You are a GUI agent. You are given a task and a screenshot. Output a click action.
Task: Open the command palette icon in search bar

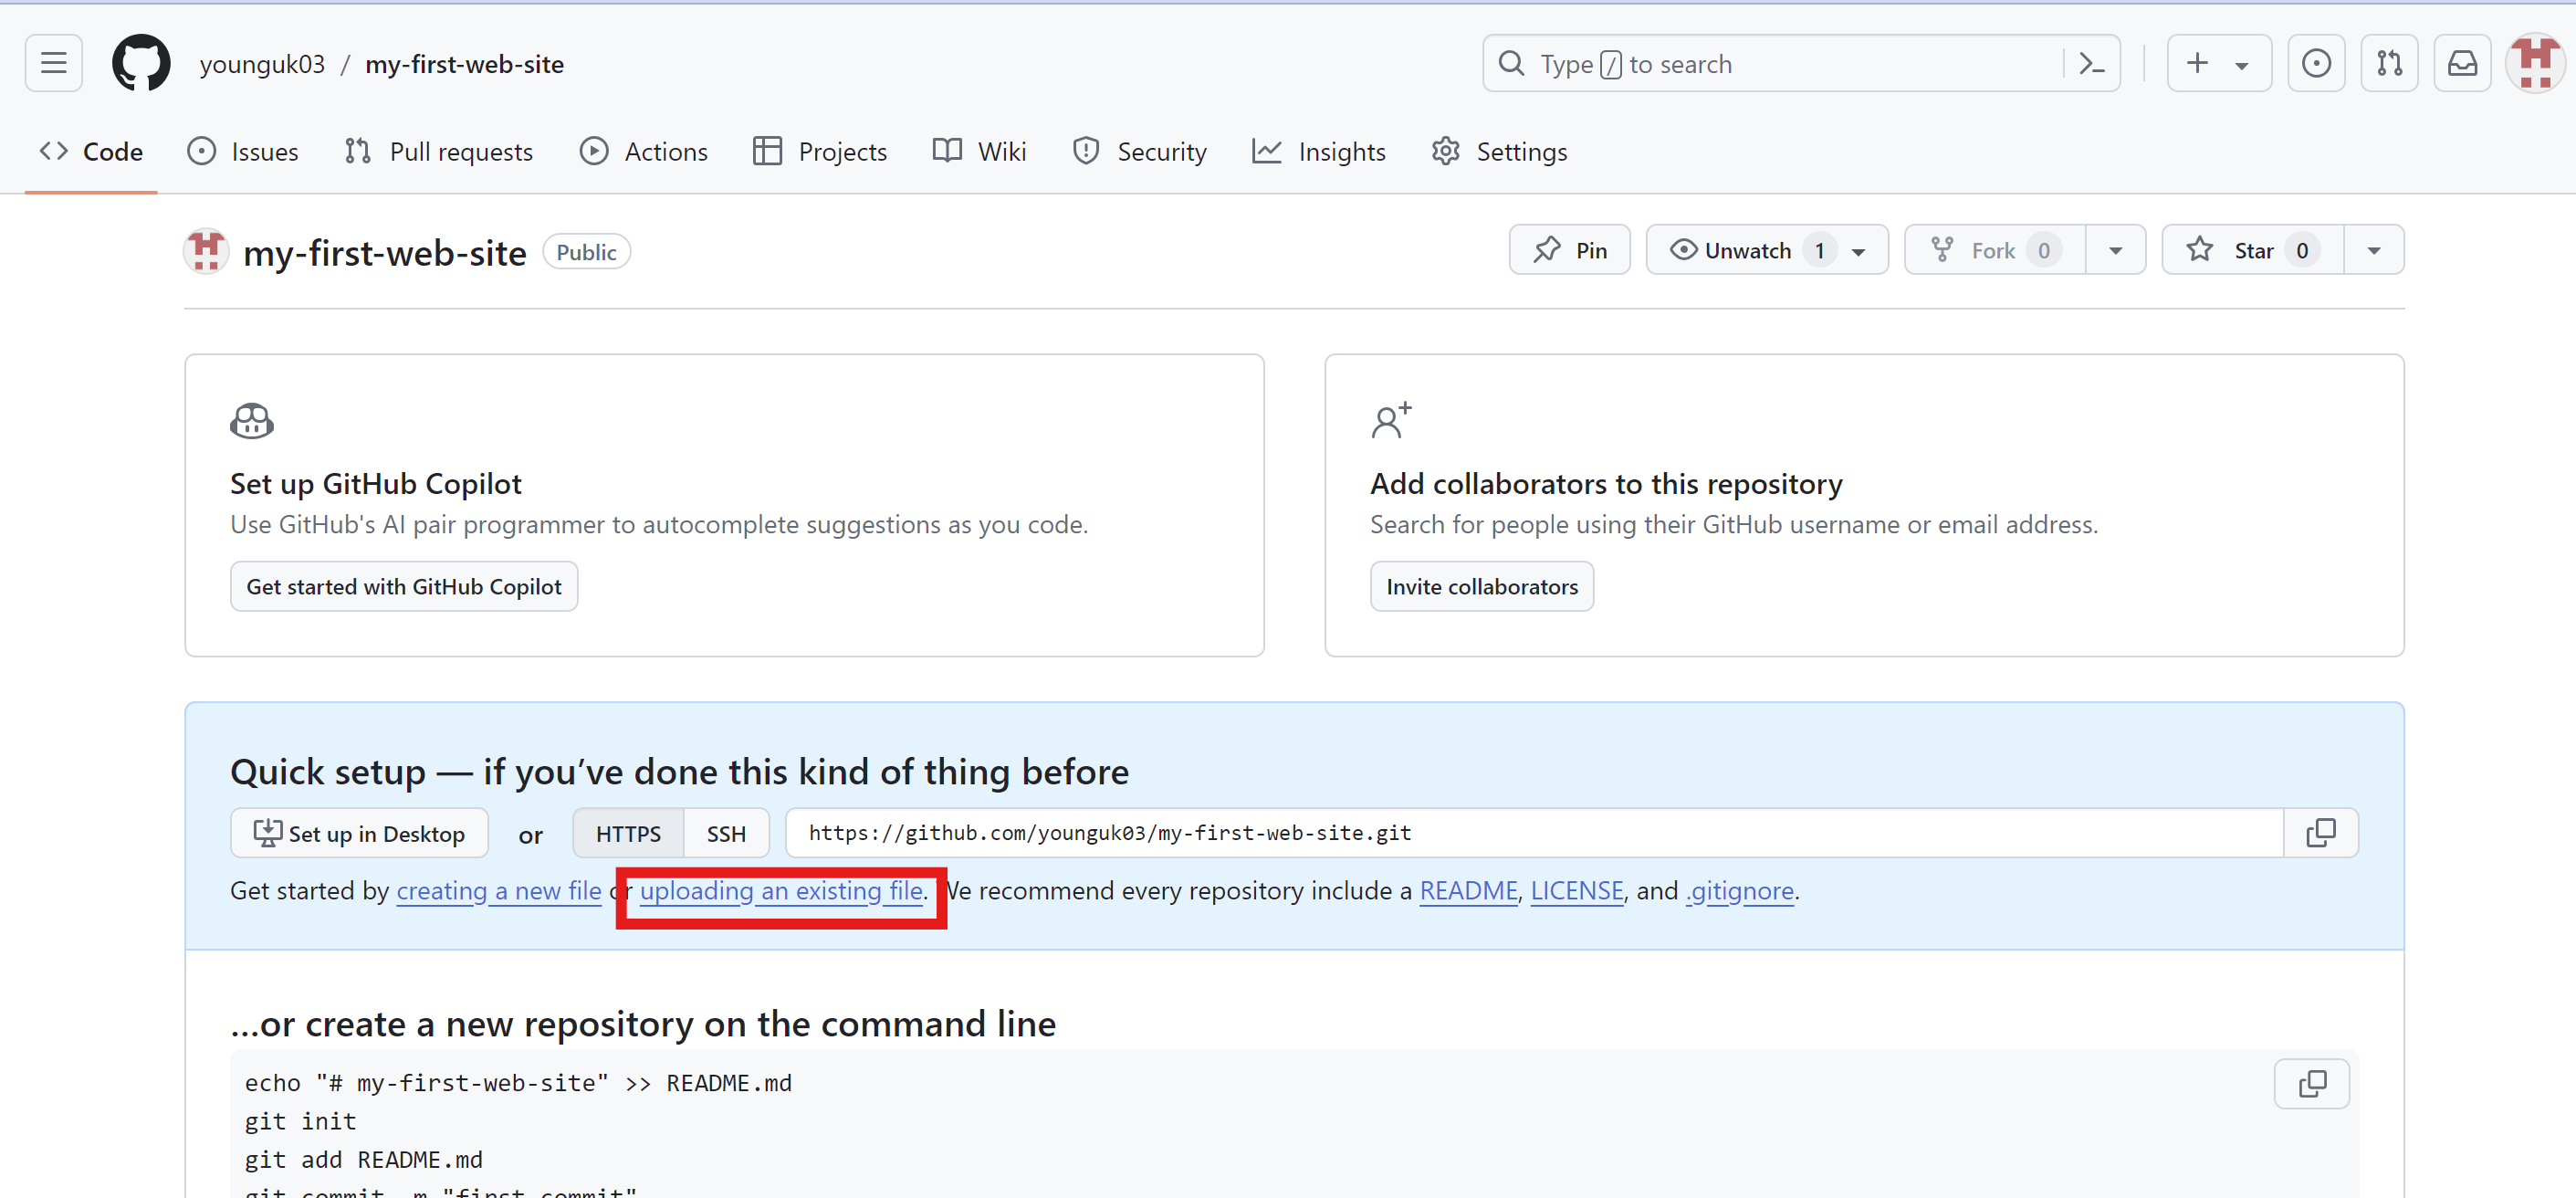2091,64
